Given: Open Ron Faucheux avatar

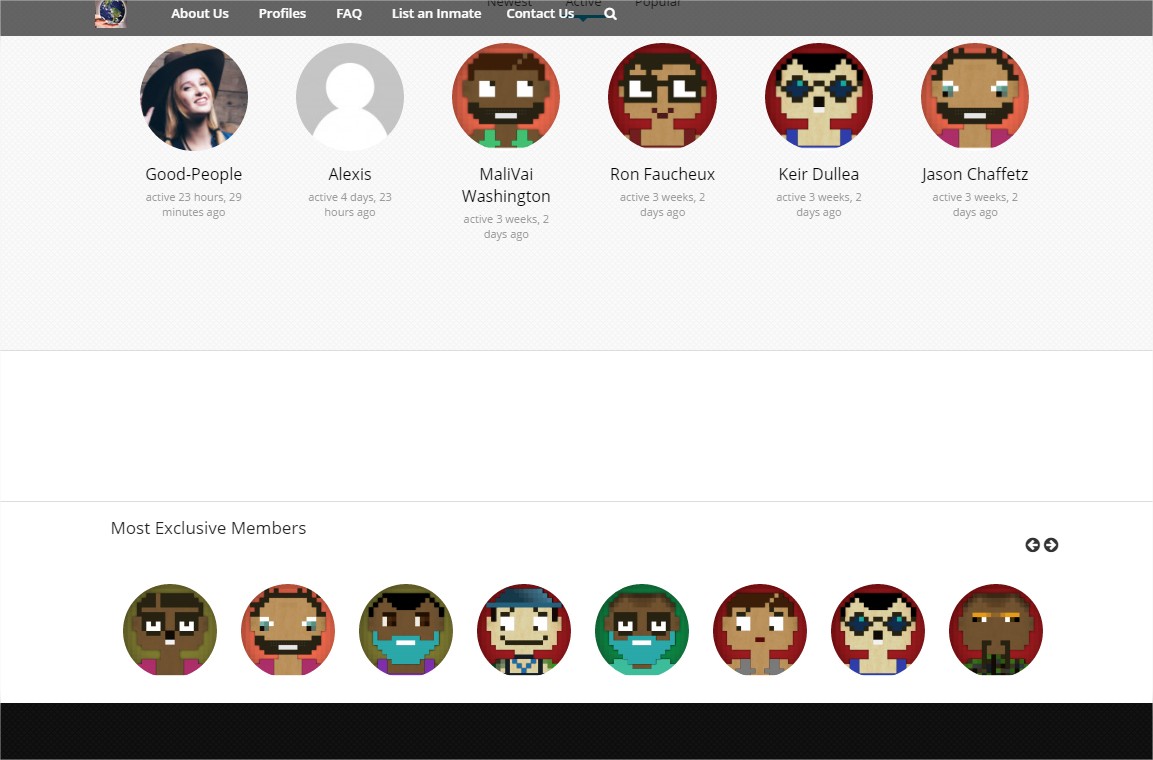Looking at the screenshot, I should (x=663, y=96).
